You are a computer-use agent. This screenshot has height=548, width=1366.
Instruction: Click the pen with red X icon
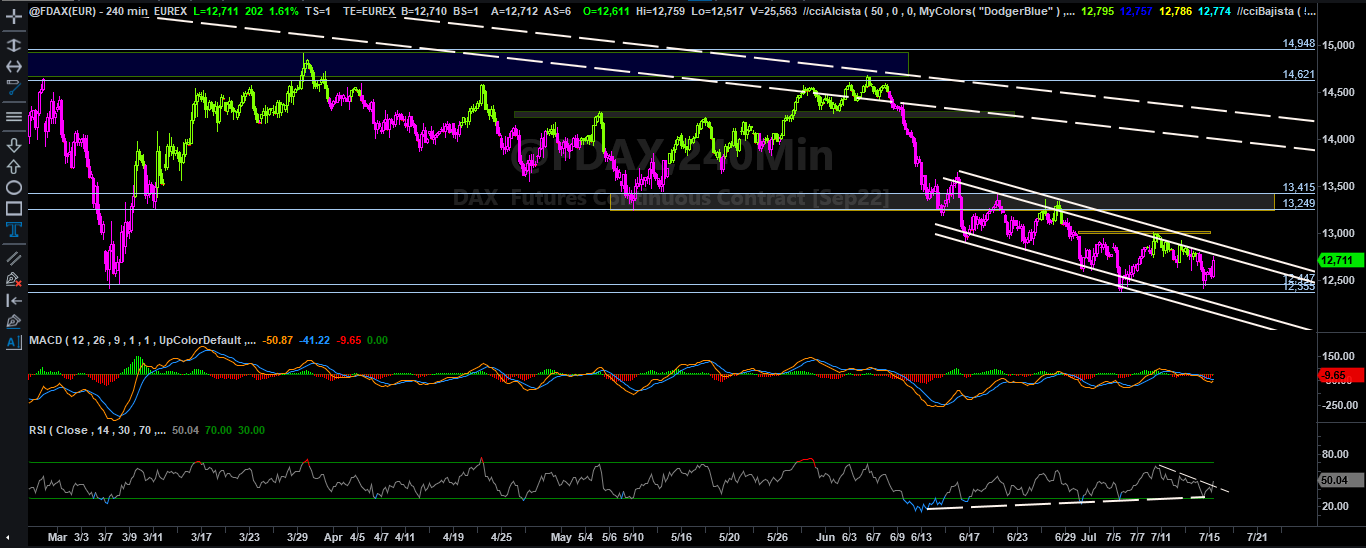13,279
